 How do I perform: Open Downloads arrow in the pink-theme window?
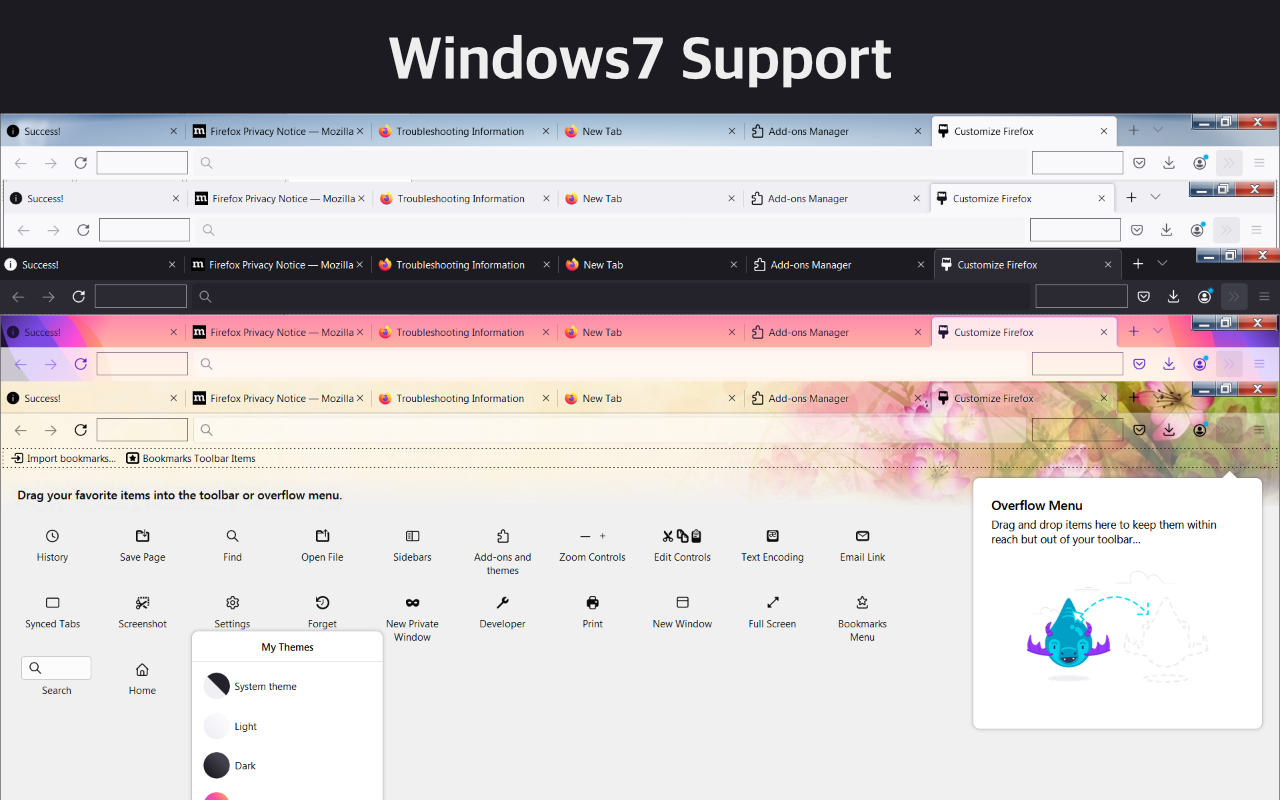(1168, 364)
